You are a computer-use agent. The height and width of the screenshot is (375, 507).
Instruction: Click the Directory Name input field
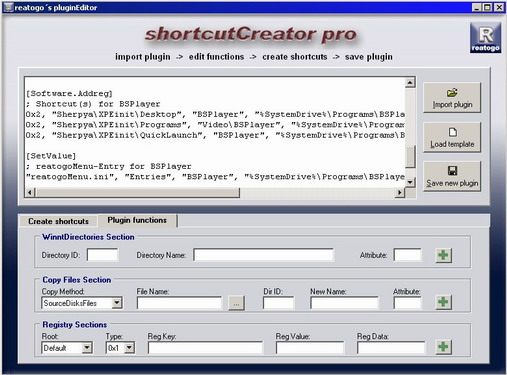(x=263, y=255)
